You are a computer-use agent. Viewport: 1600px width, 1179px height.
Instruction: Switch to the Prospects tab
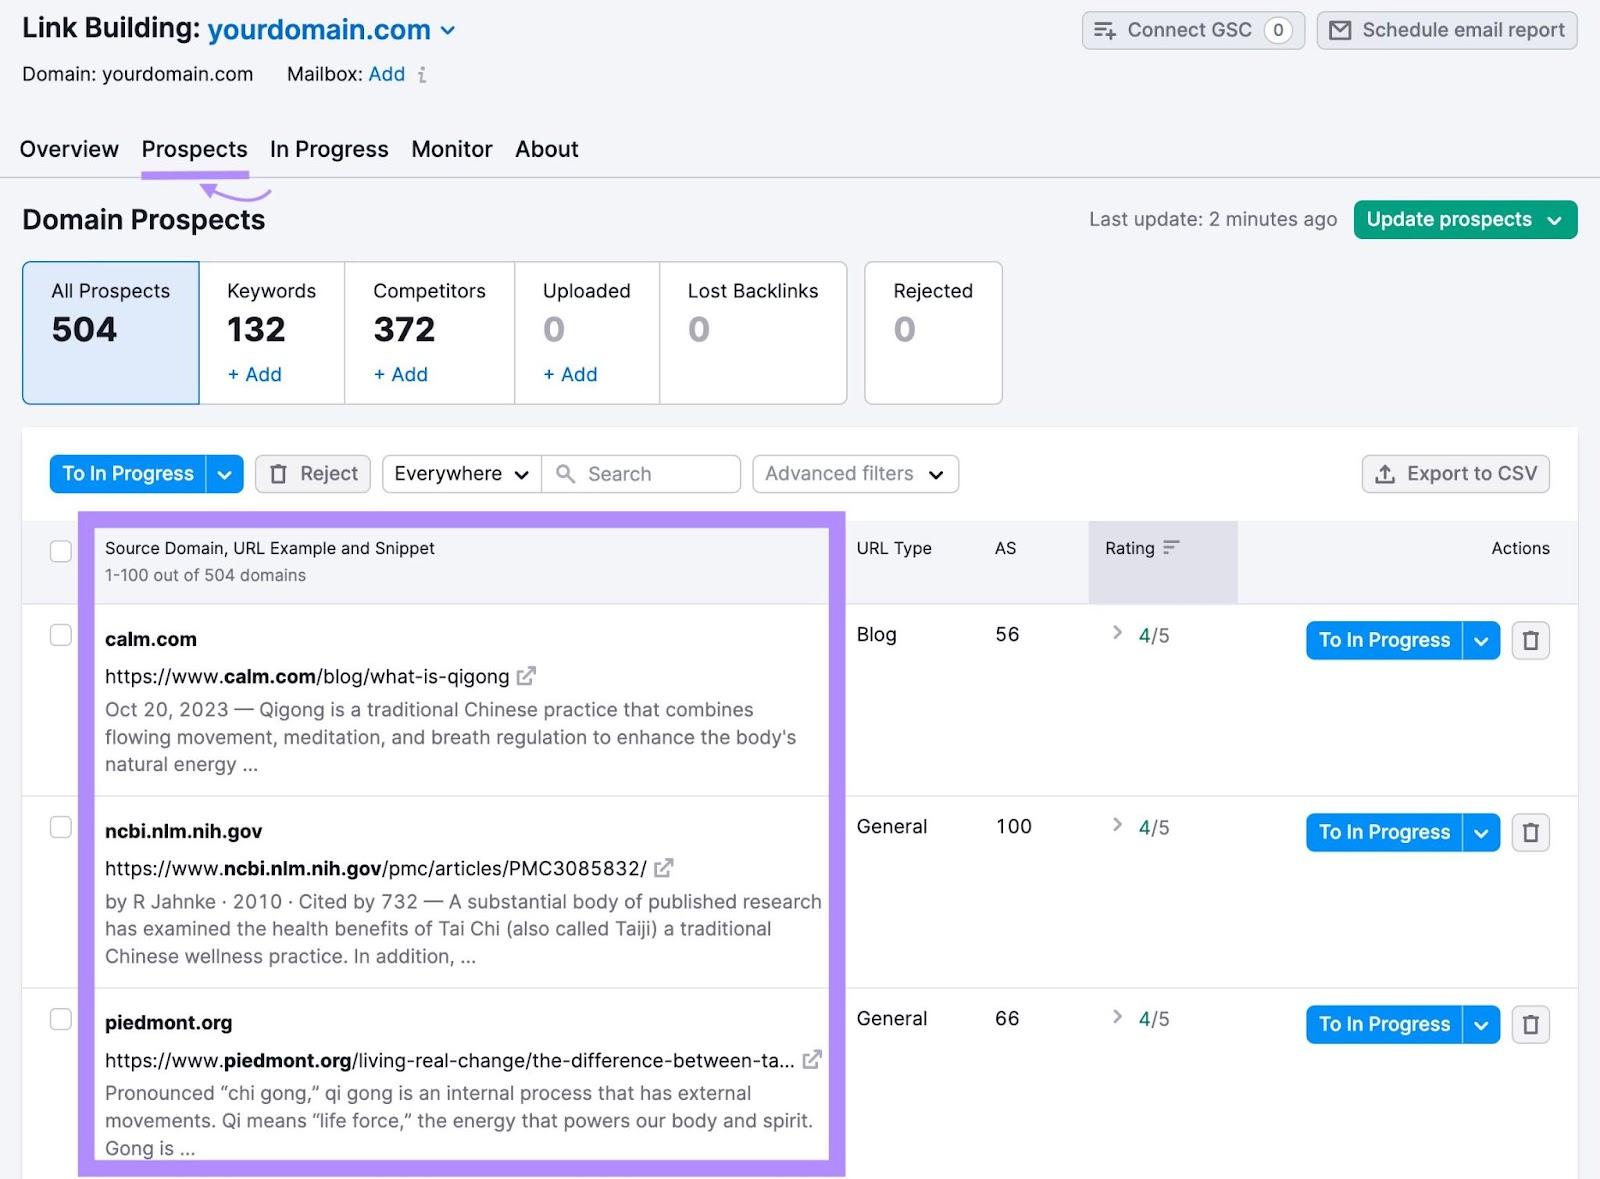click(194, 149)
